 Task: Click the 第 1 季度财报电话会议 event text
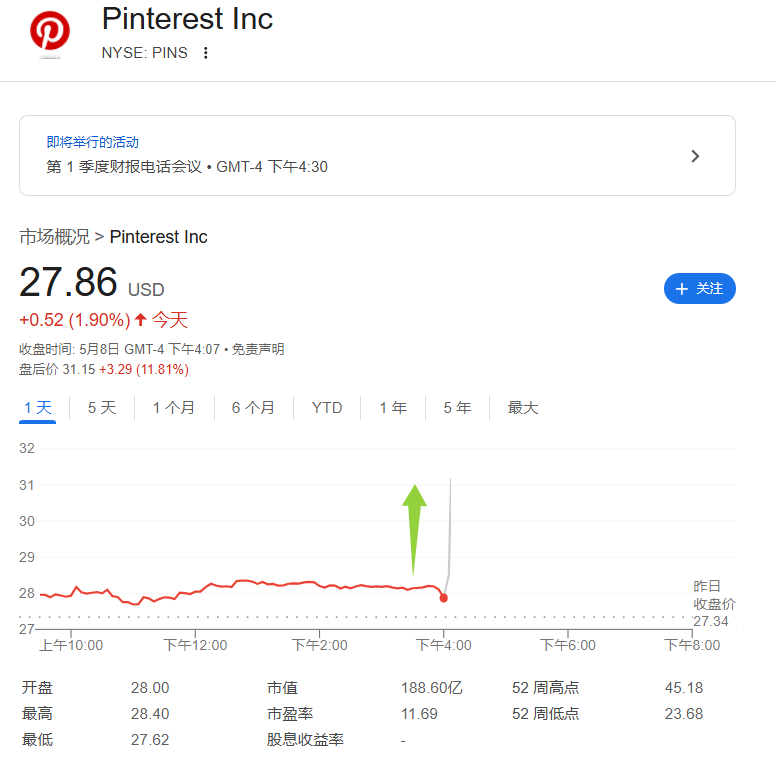(124, 167)
